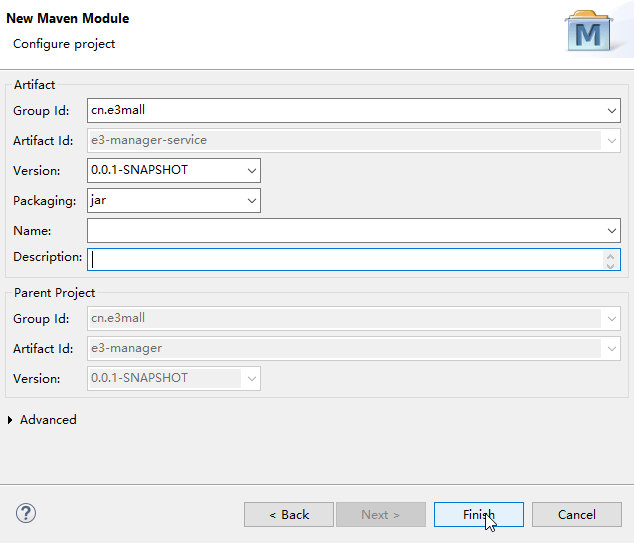Open the help question mark icon
Screen dimensions: 634x543
pyautogui.click(x=27, y=514)
